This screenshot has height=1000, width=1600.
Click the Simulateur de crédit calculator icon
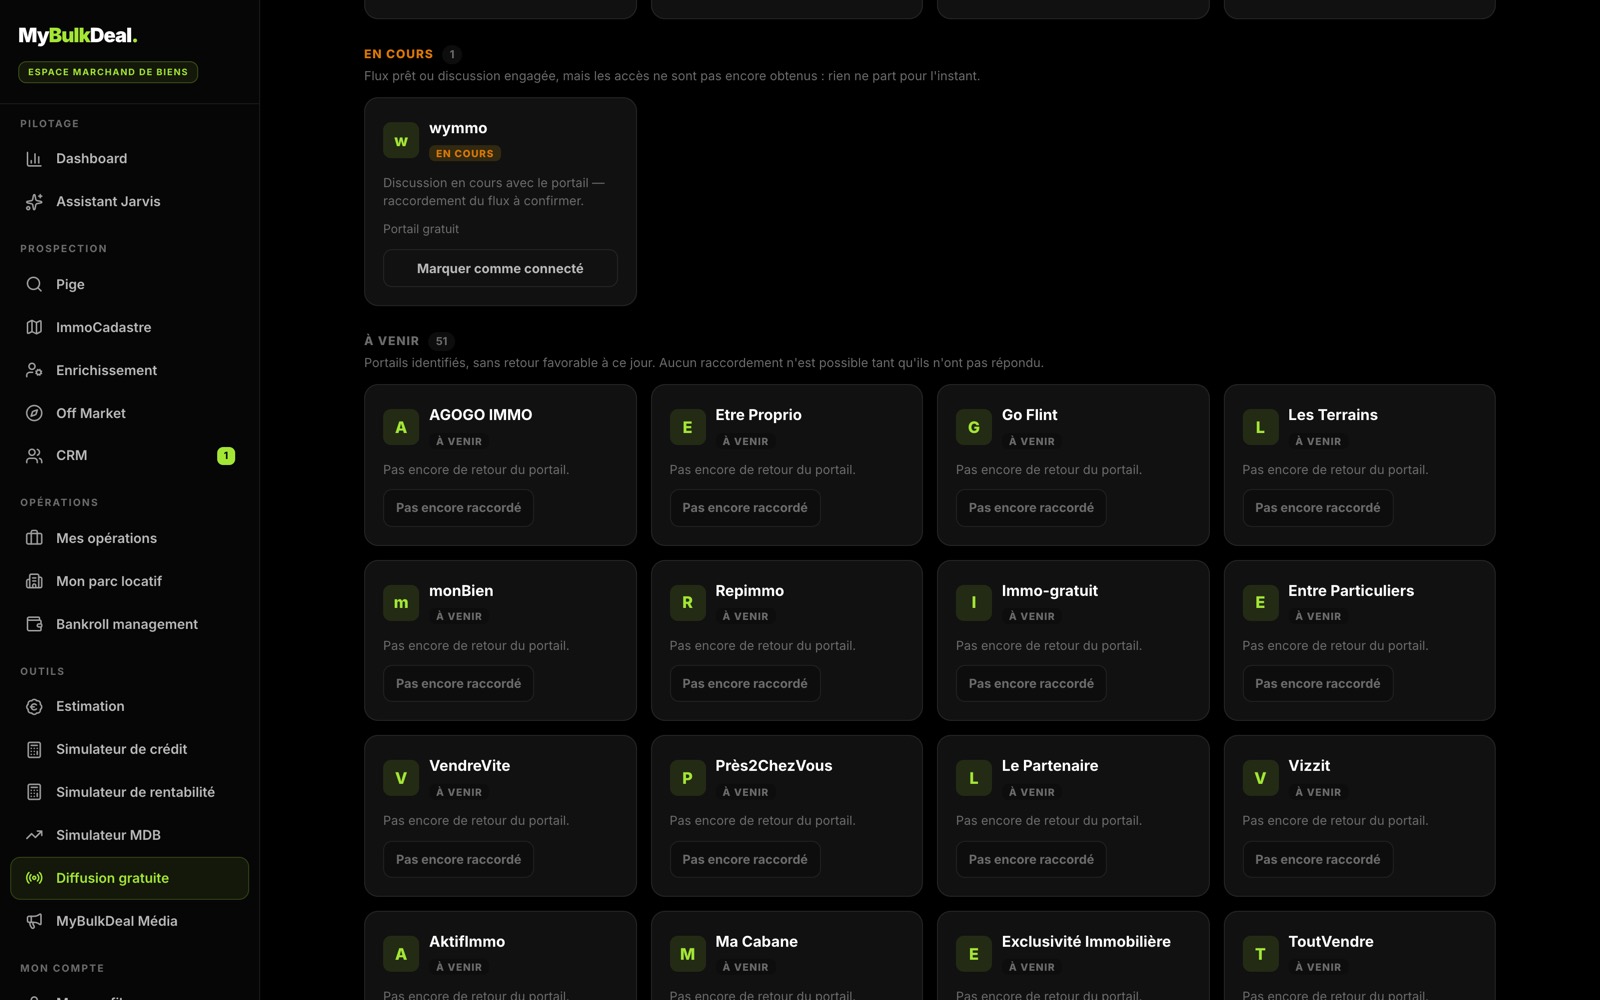pyautogui.click(x=34, y=750)
